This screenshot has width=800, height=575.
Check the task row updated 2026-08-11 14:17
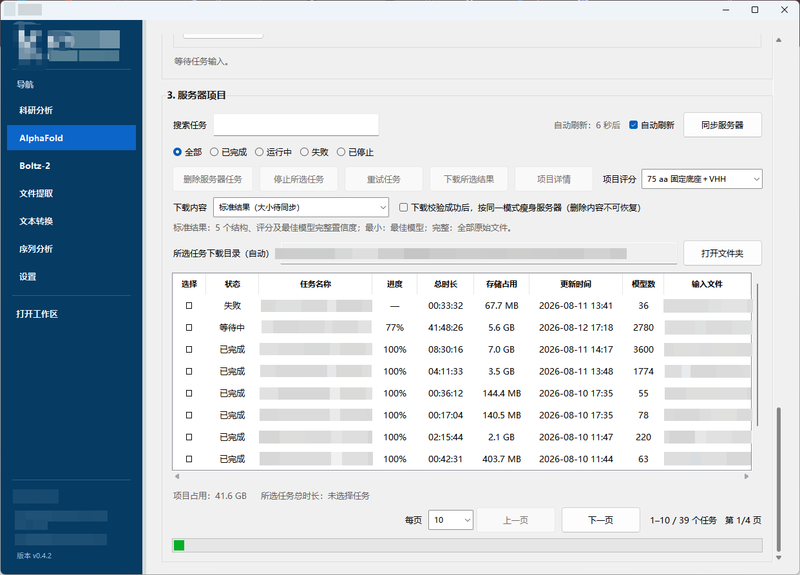pyautogui.click(x=189, y=349)
